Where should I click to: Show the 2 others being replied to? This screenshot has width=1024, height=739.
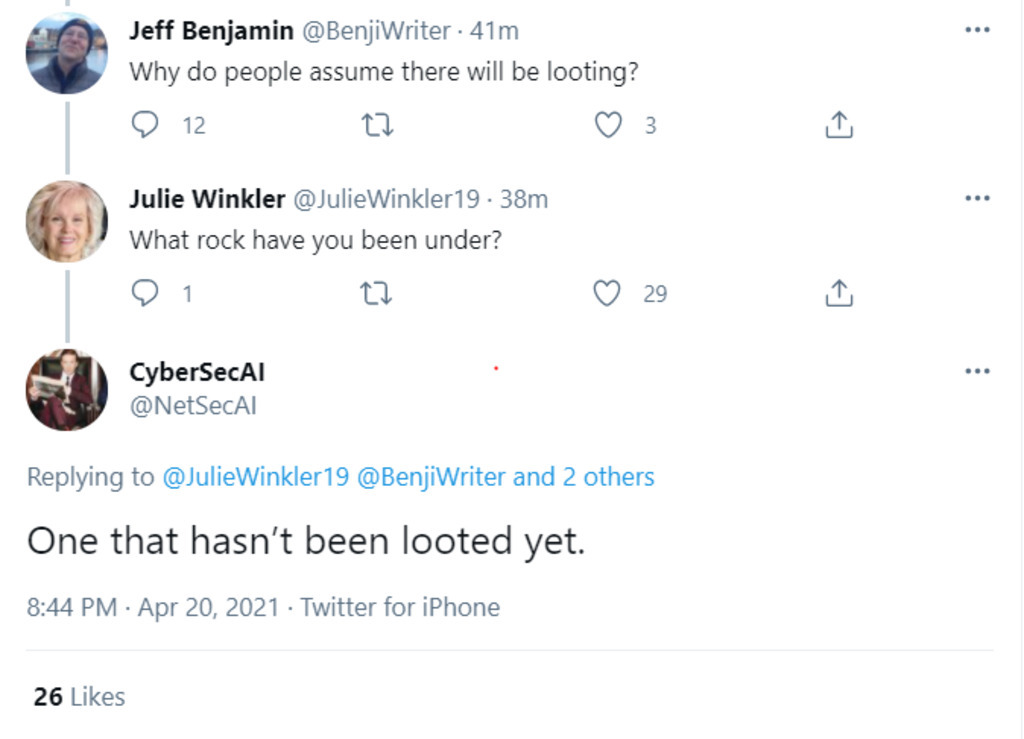click(584, 477)
